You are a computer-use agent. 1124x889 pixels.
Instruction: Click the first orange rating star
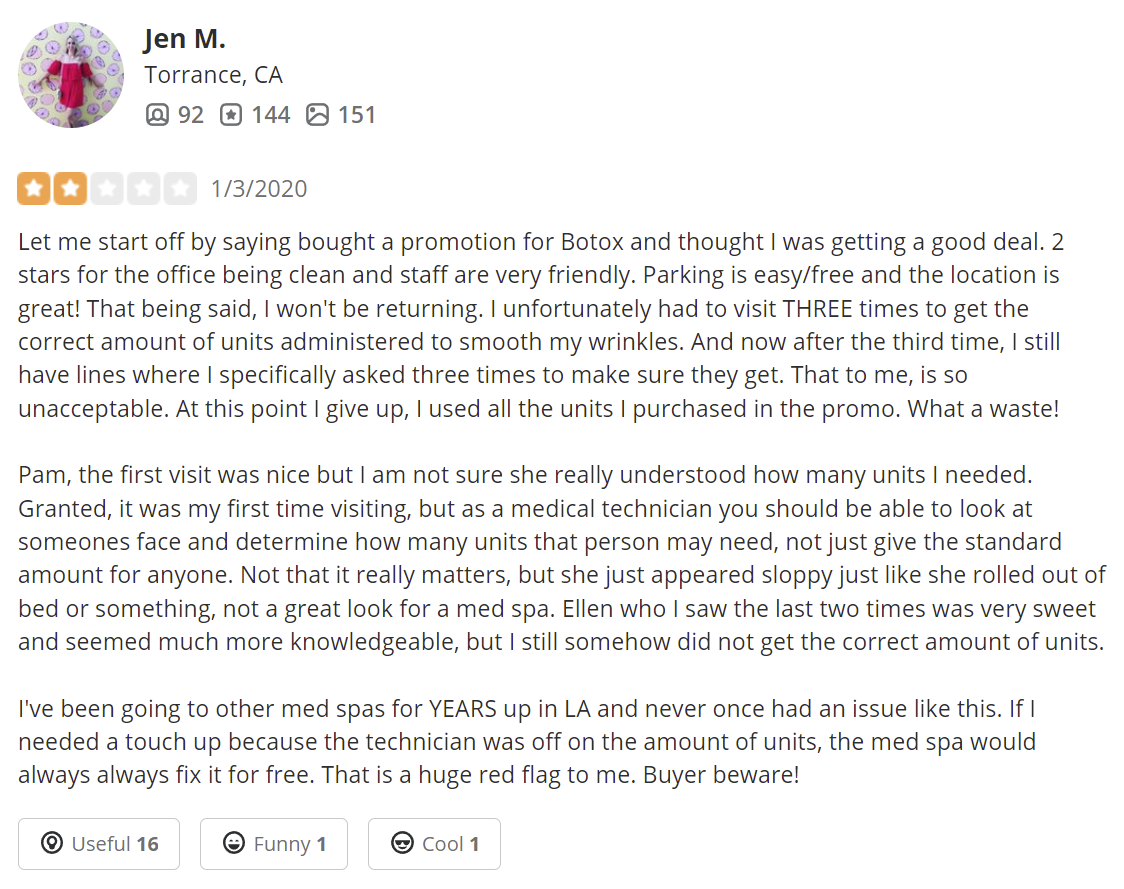click(34, 189)
